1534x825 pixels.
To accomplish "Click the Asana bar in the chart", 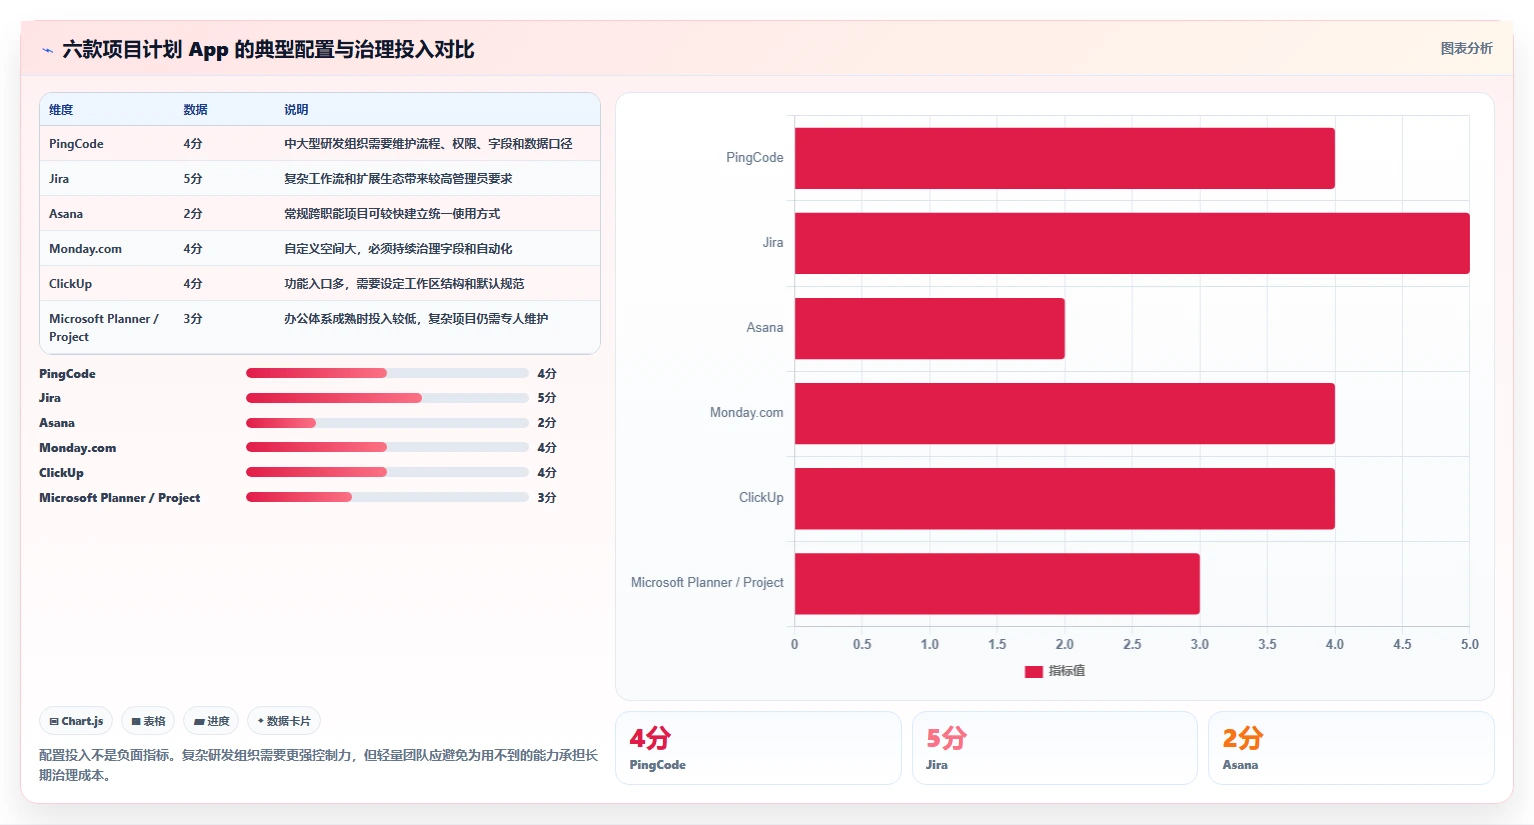I will [929, 328].
